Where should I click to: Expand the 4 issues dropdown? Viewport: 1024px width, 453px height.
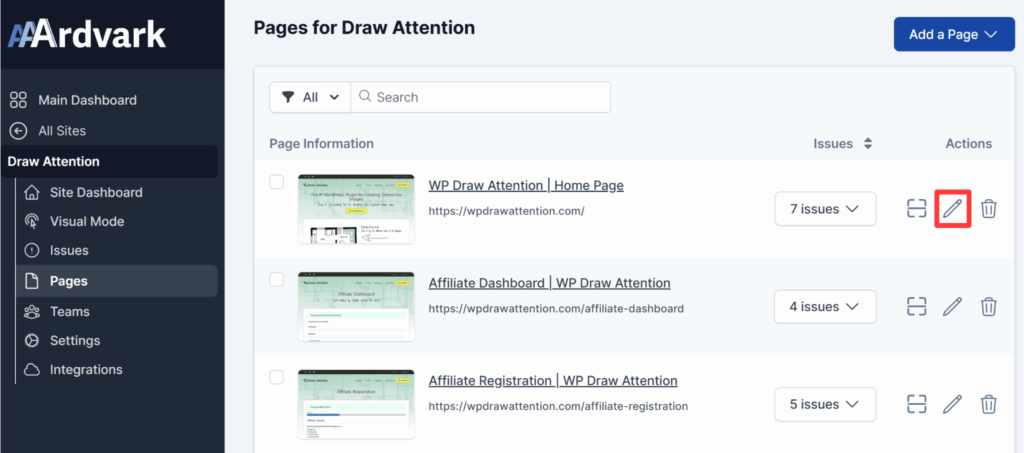coord(825,306)
